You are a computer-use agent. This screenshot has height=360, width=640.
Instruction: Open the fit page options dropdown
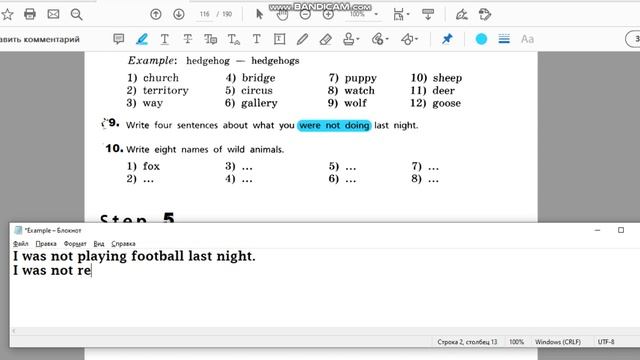[401, 15]
